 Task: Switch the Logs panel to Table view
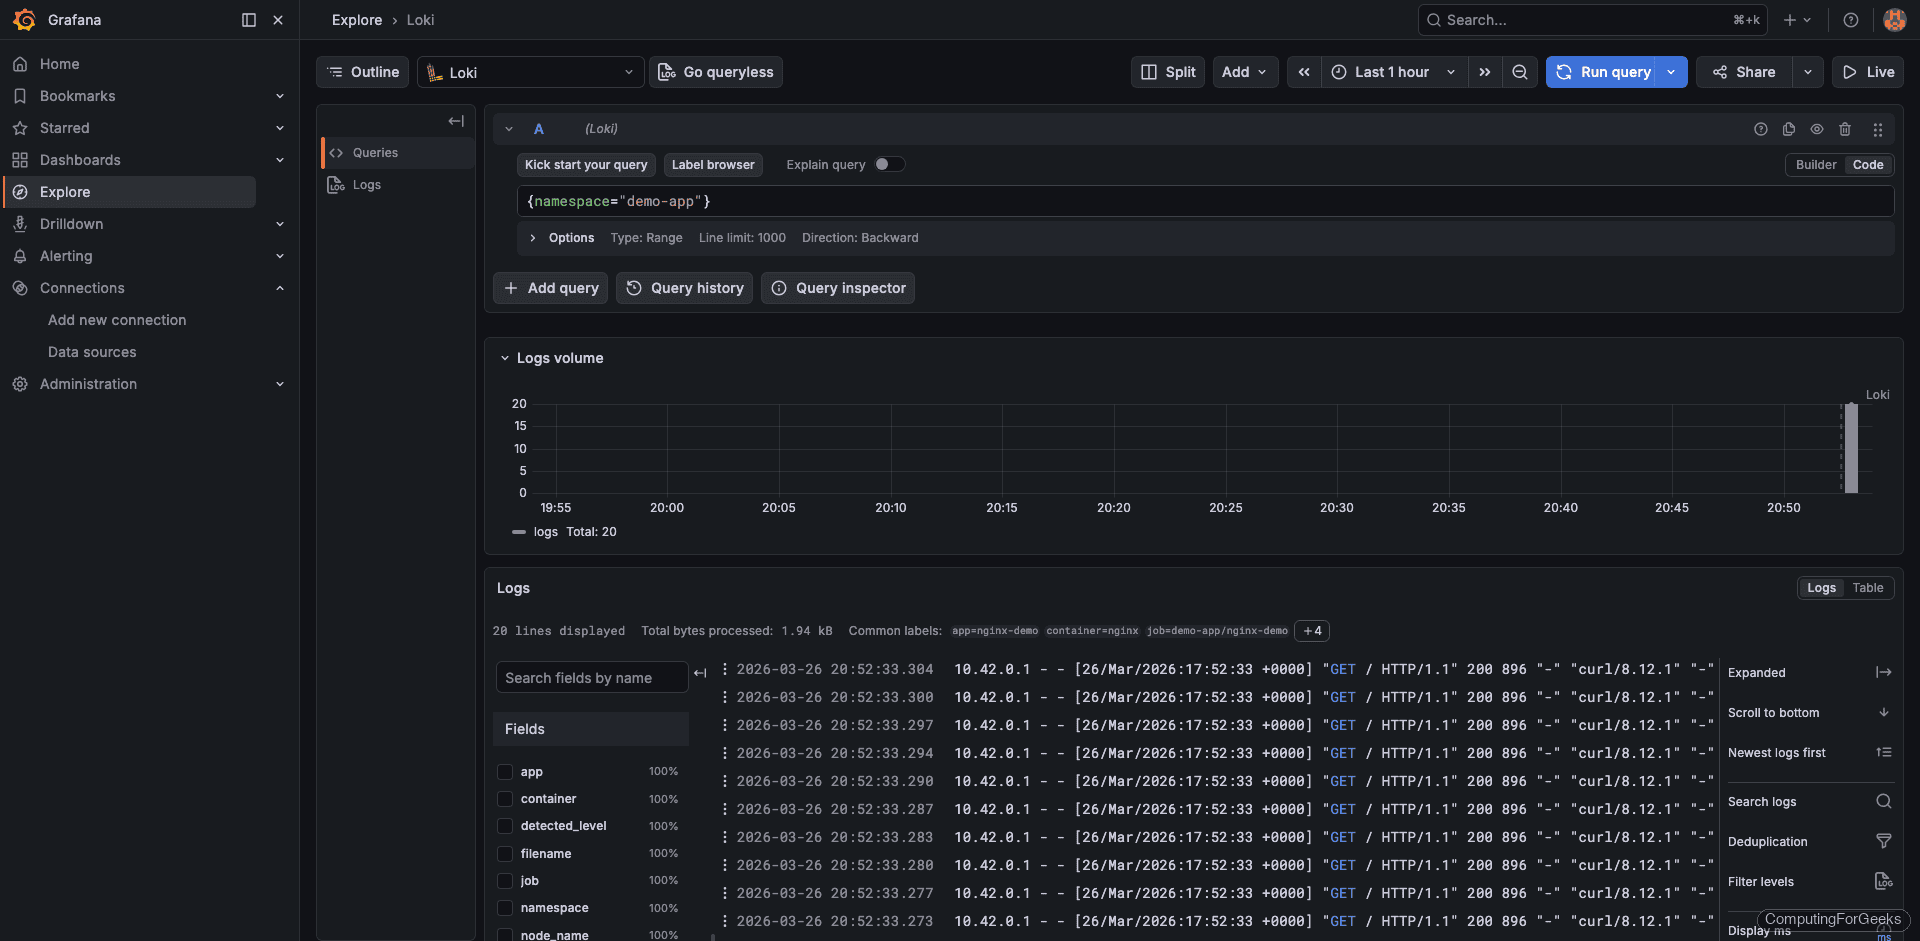click(1868, 588)
